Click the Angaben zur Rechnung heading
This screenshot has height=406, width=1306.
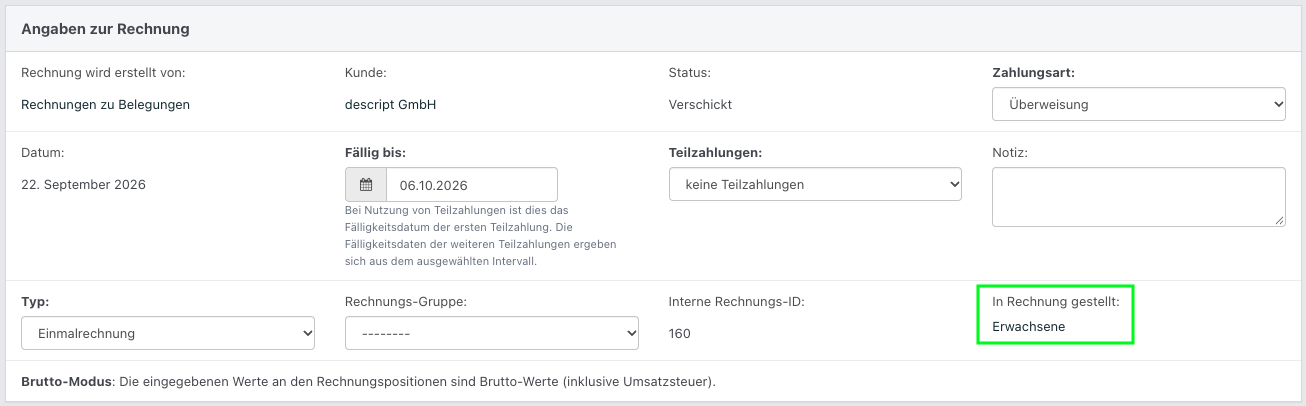pyautogui.click(x=106, y=29)
